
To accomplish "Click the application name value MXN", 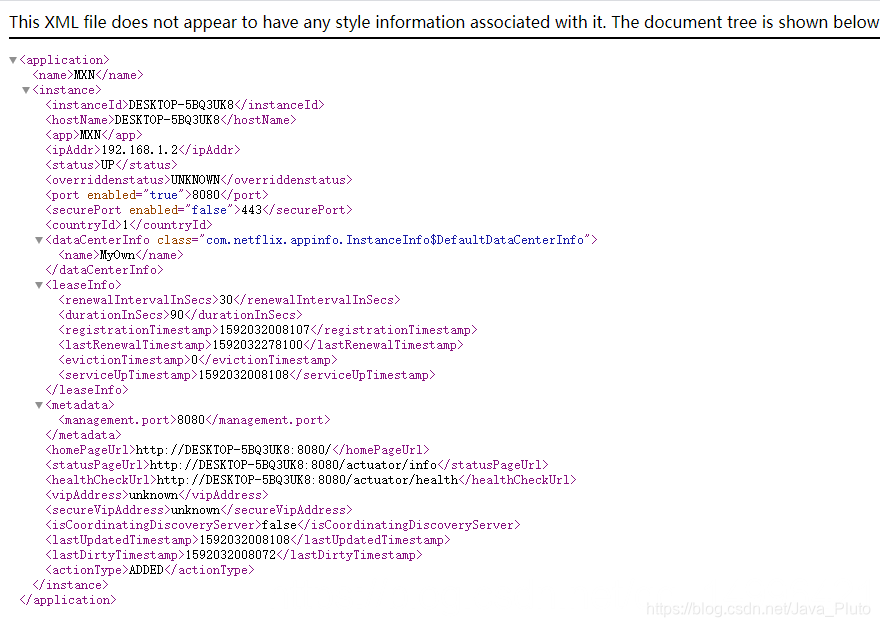I will [x=84, y=75].
